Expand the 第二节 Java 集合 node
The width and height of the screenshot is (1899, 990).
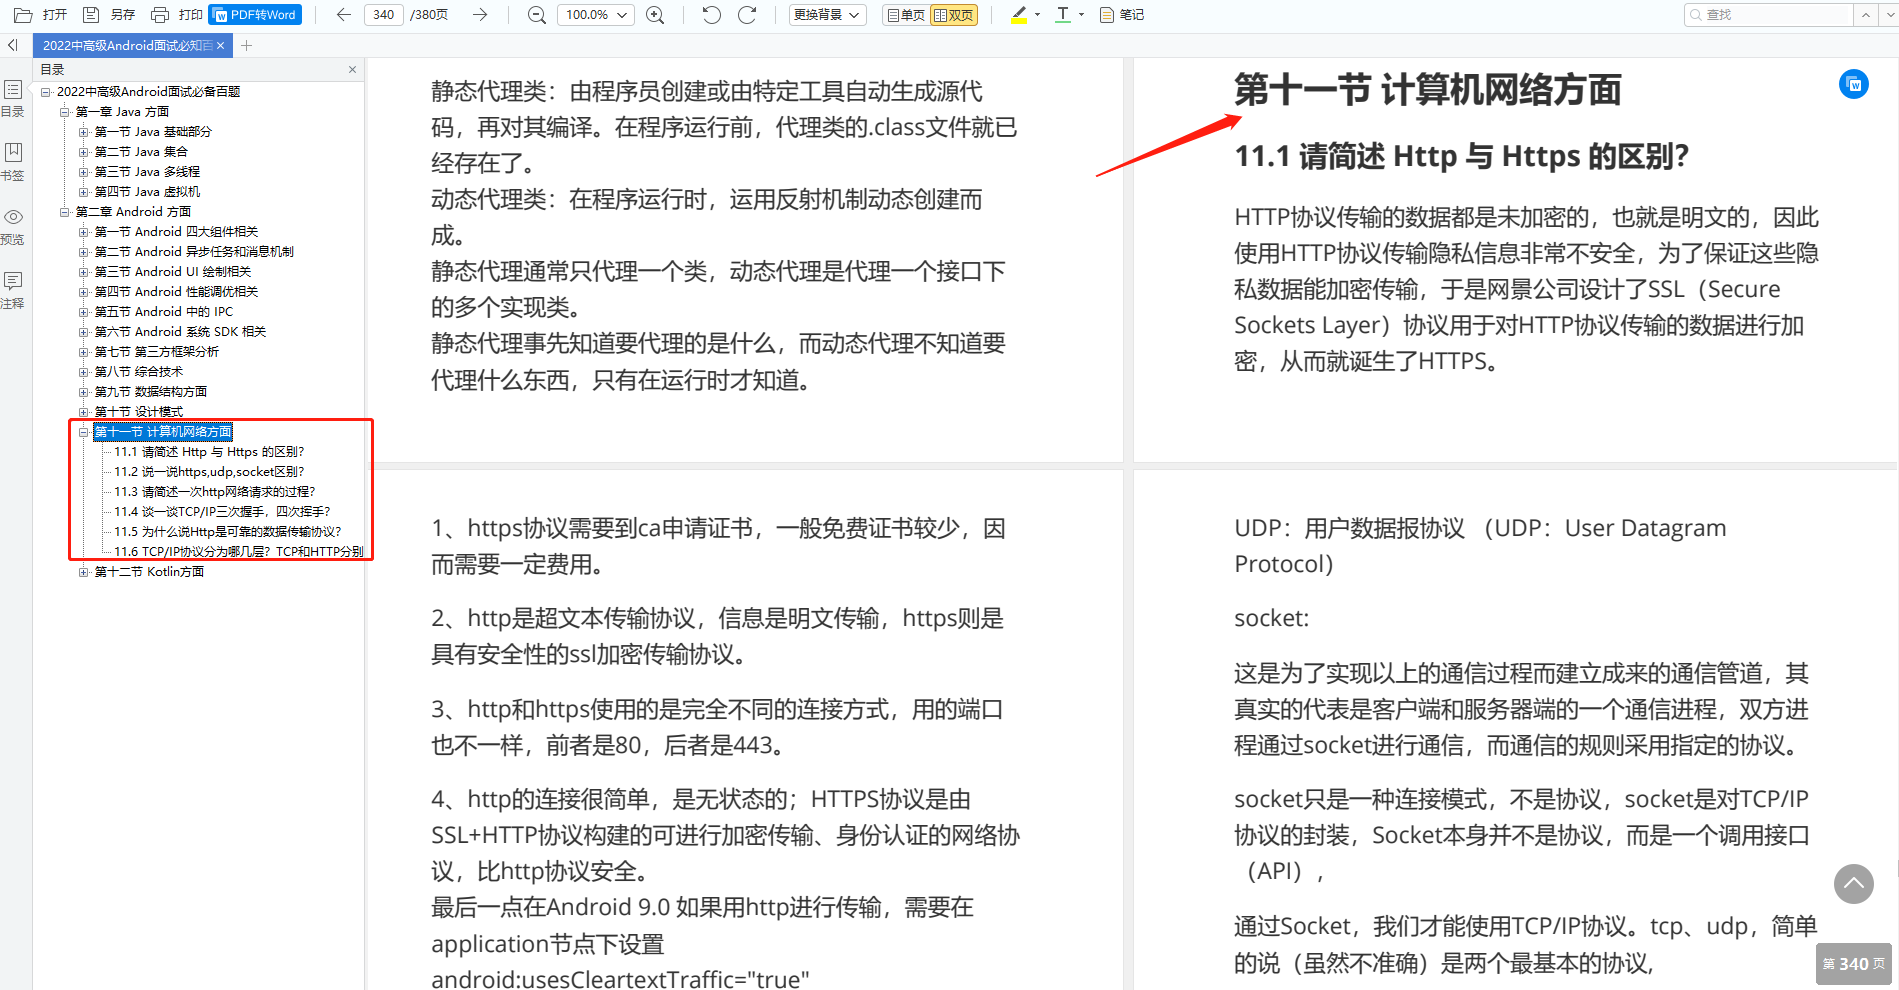click(x=84, y=152)
